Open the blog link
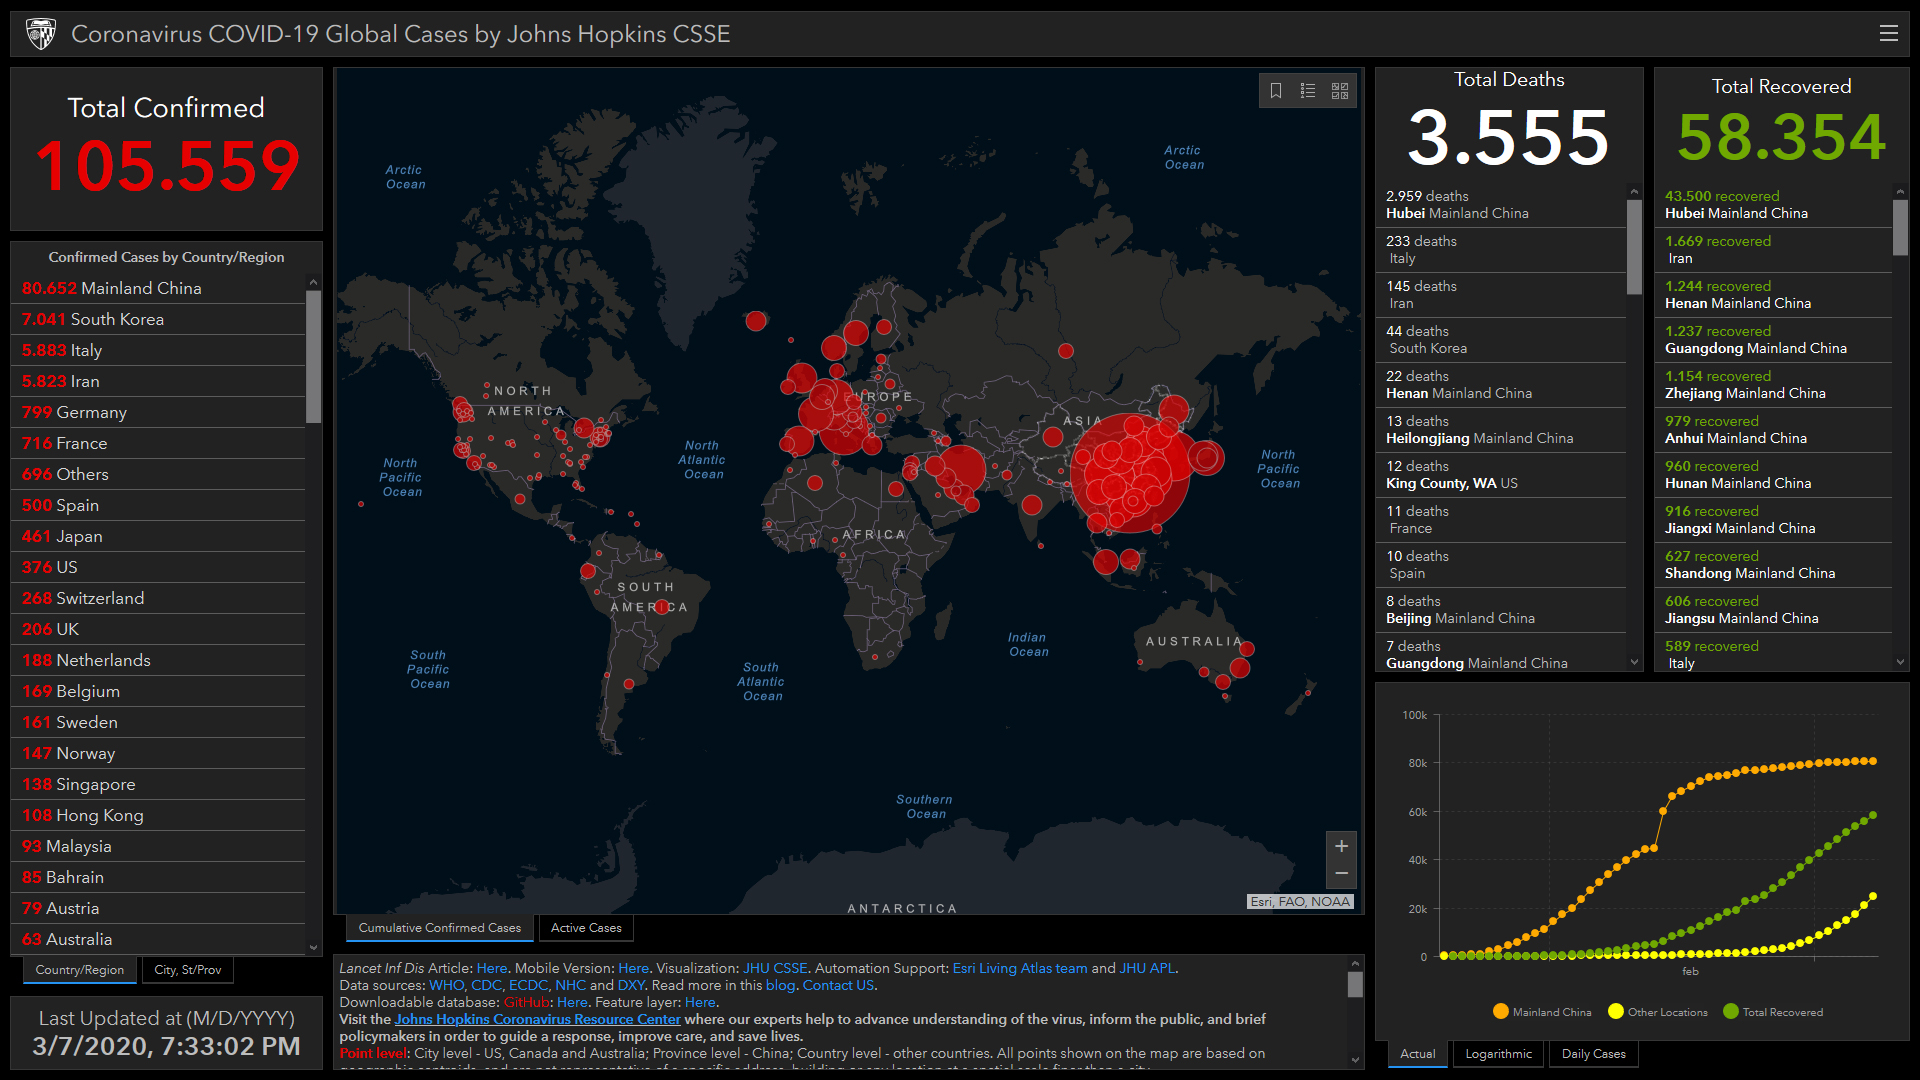 tap(780, 985)
